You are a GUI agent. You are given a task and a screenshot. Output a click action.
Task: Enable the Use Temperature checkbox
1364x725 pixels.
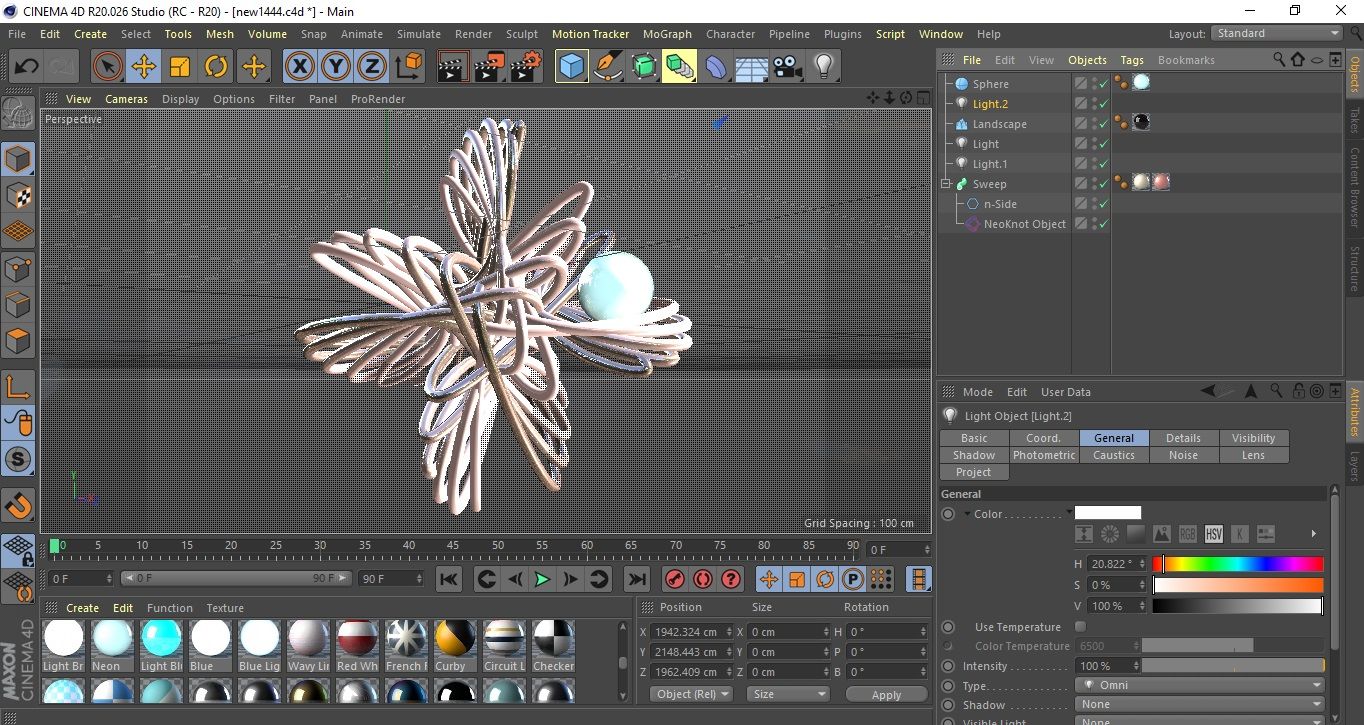tap(1080, 627)
